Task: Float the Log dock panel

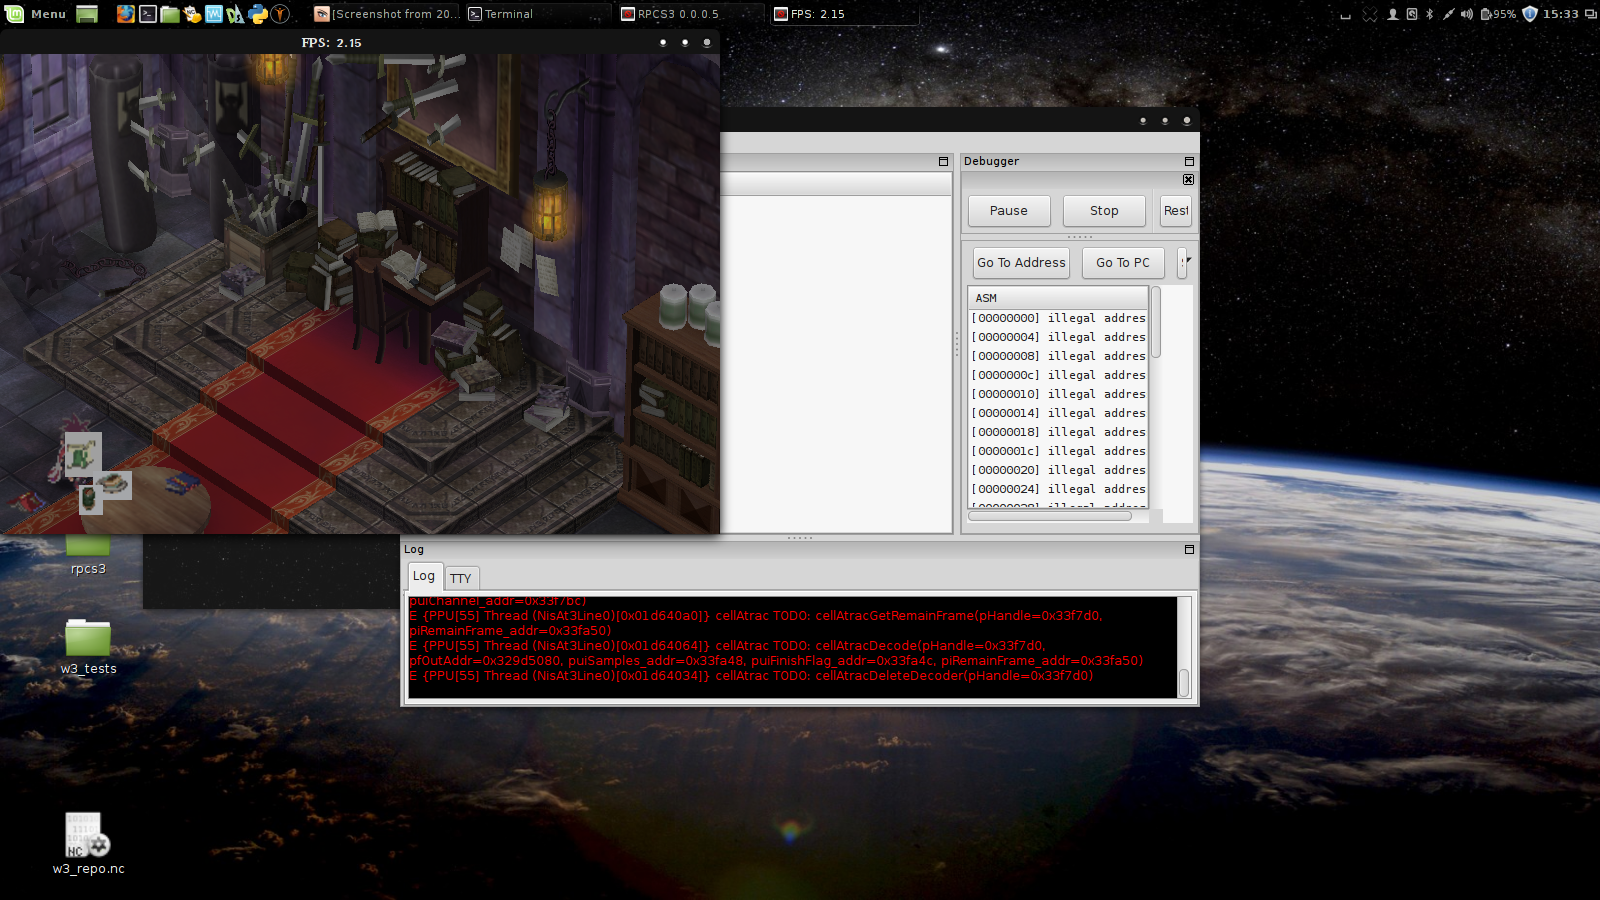Action: (x=1189, y=549)
